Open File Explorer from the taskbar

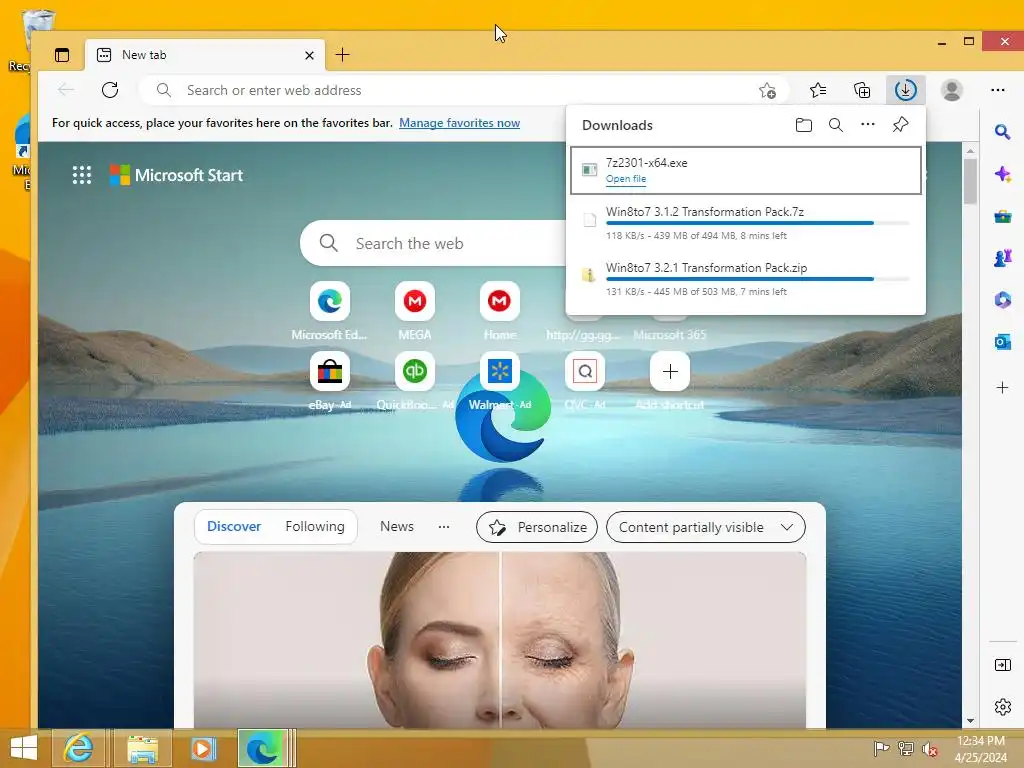[x=142, y=748]
